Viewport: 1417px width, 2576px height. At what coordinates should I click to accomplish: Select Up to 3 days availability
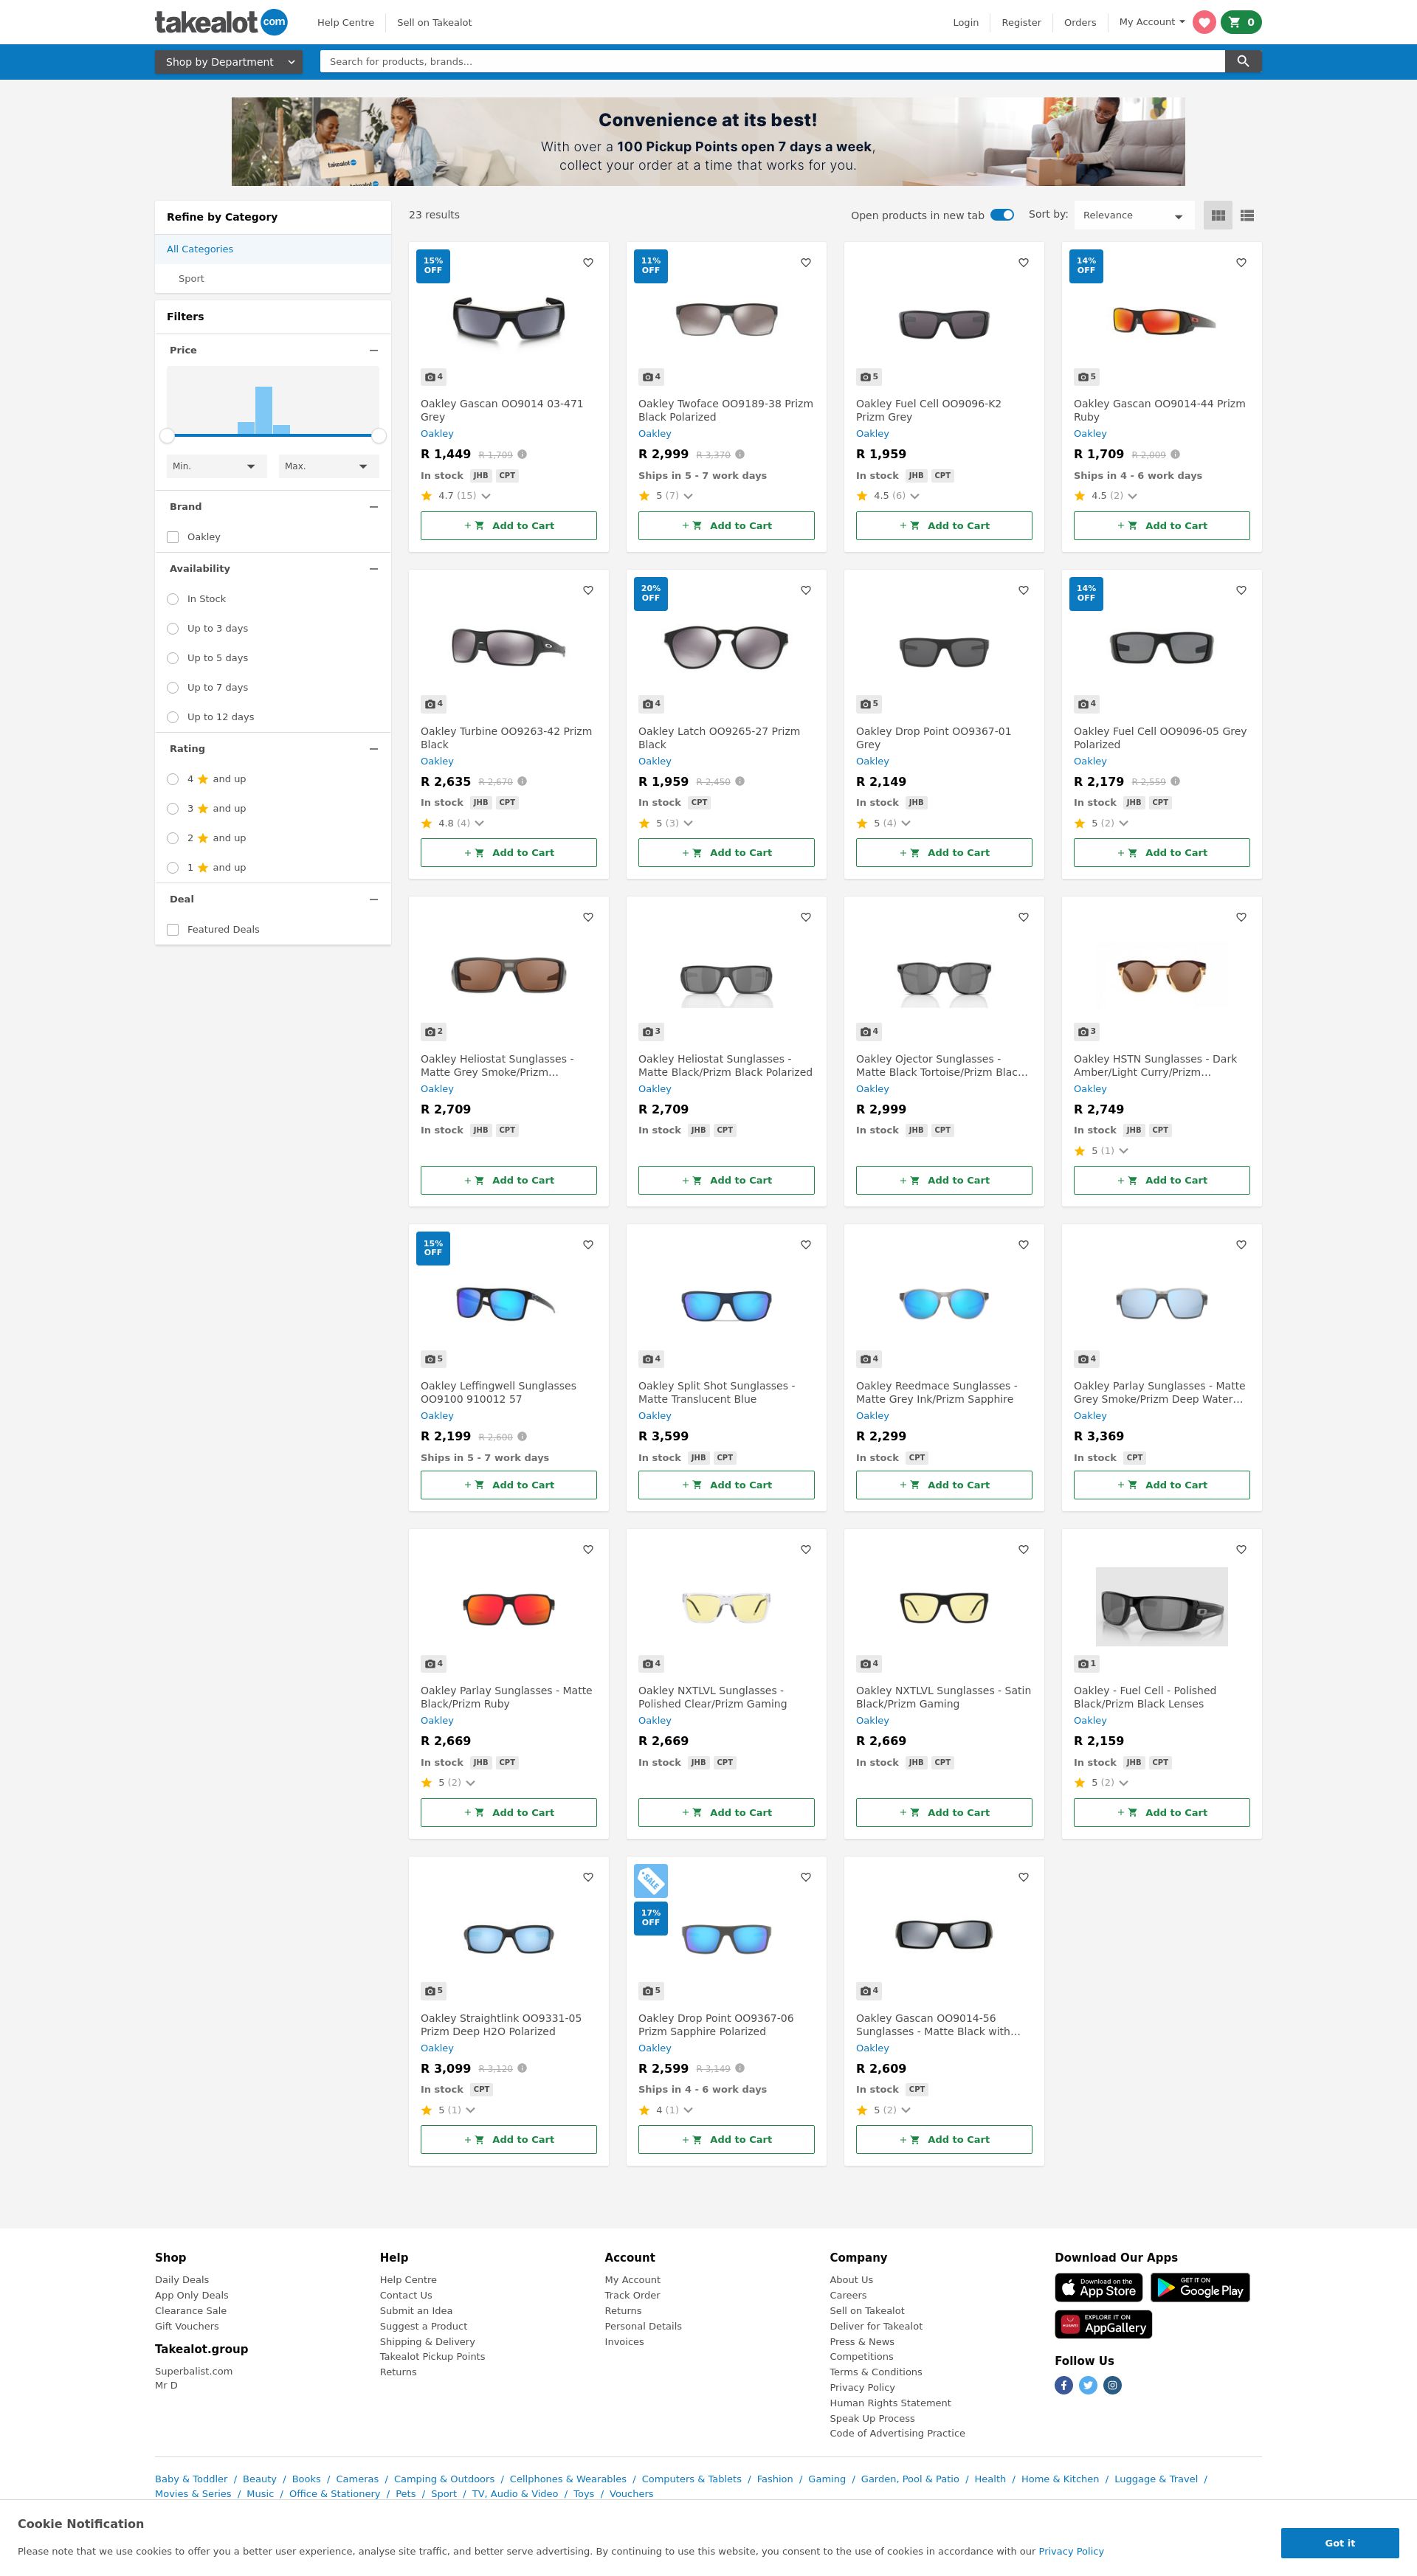click(173, 629)
